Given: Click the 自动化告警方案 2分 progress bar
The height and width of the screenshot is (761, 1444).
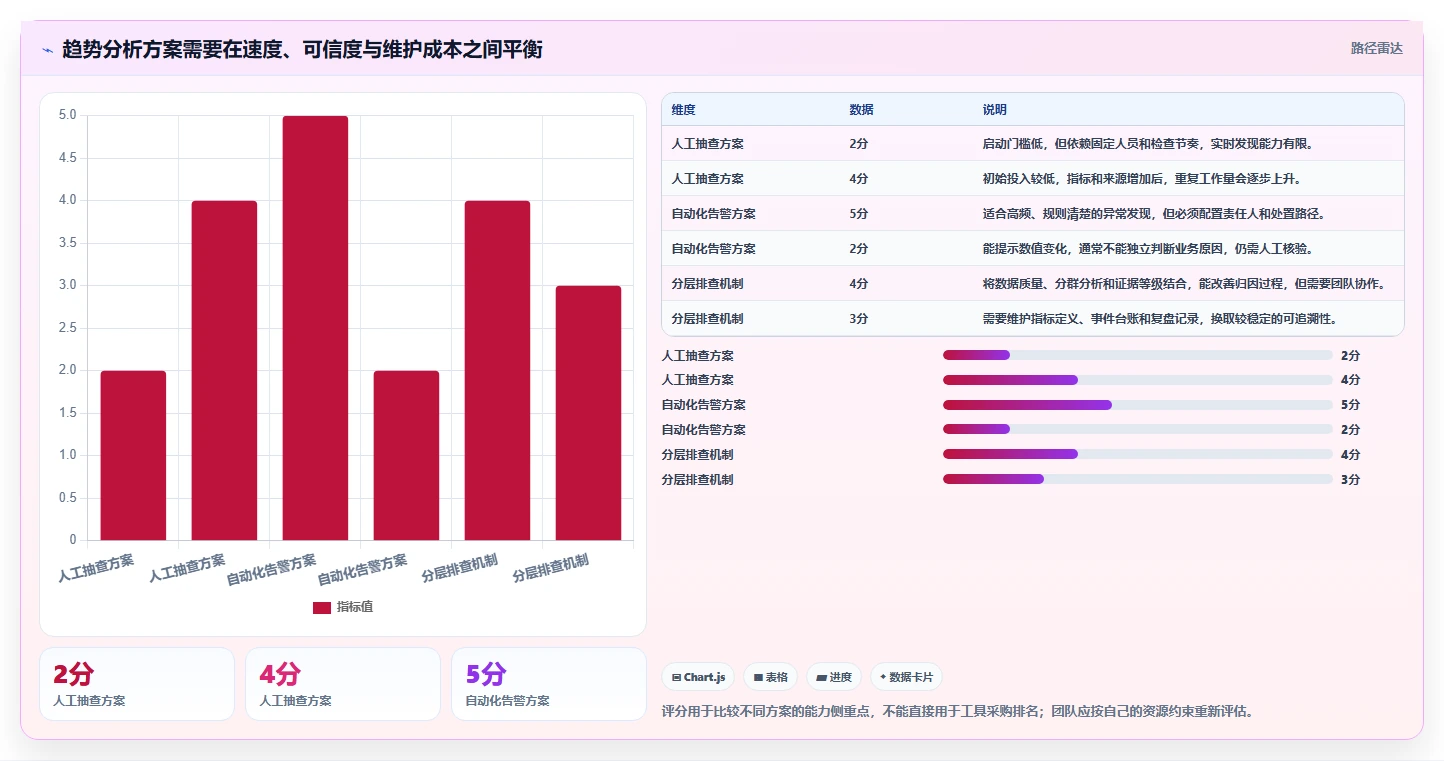Looking at the screenshot, I should click(x=1137, y=430).
